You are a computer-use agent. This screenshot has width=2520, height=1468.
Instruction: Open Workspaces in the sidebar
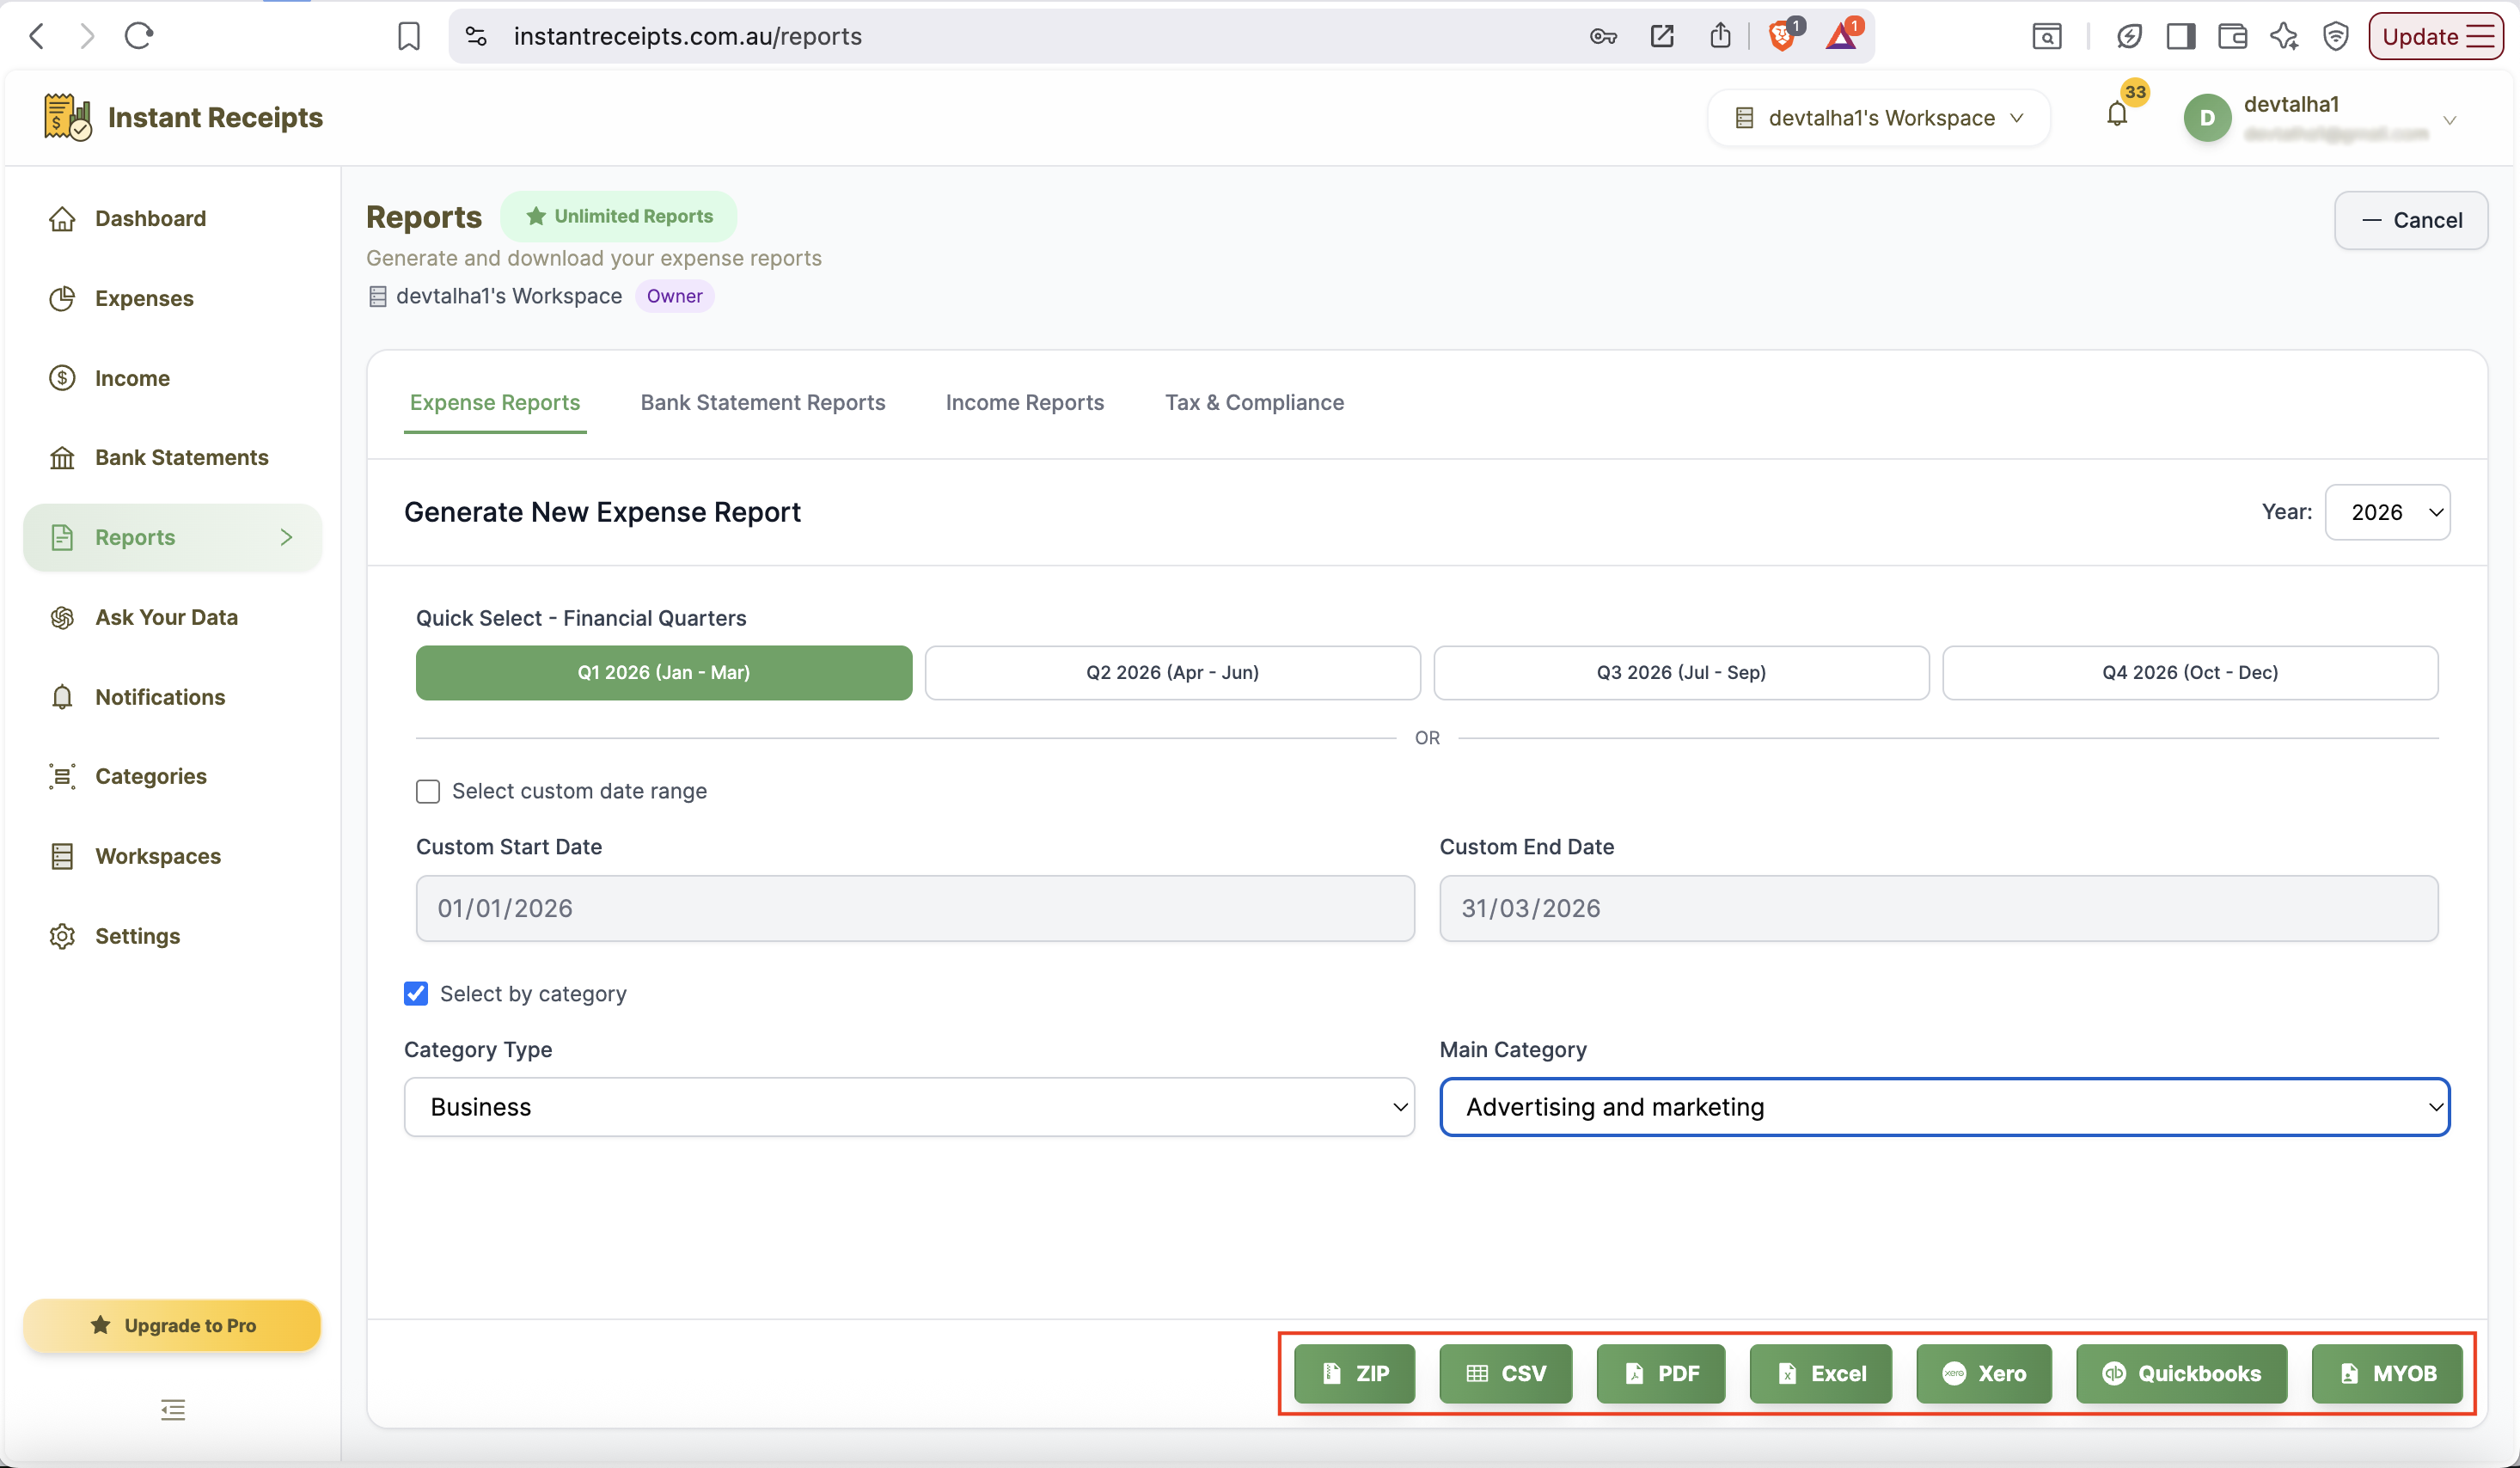point(158,856)
